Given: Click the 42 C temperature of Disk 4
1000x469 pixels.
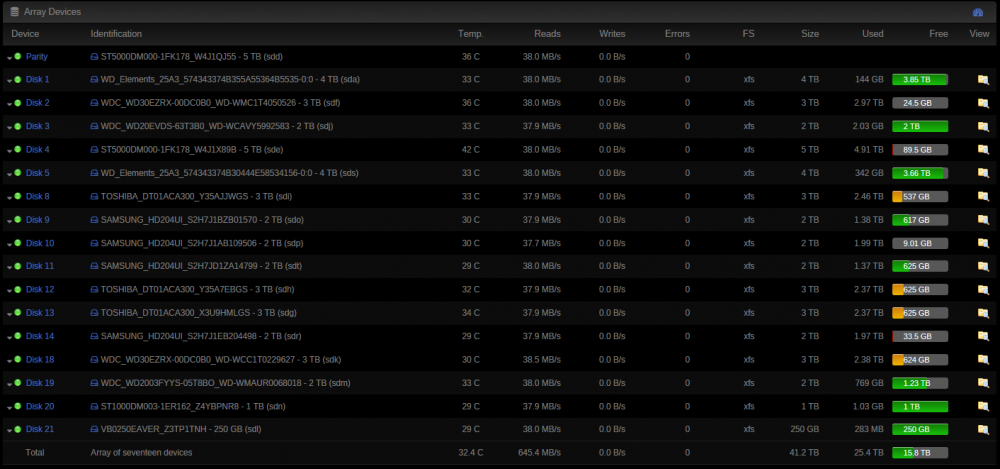Looking at the screenshot, I should pyautogui.click(x=471, y=149).
